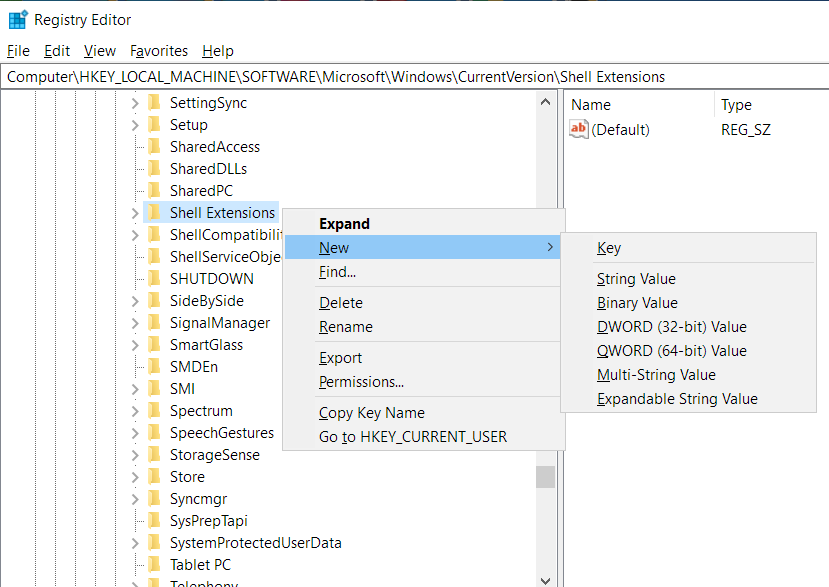Select 'Key' from the New submenu
829x587 pixels.
click(609, 247)
